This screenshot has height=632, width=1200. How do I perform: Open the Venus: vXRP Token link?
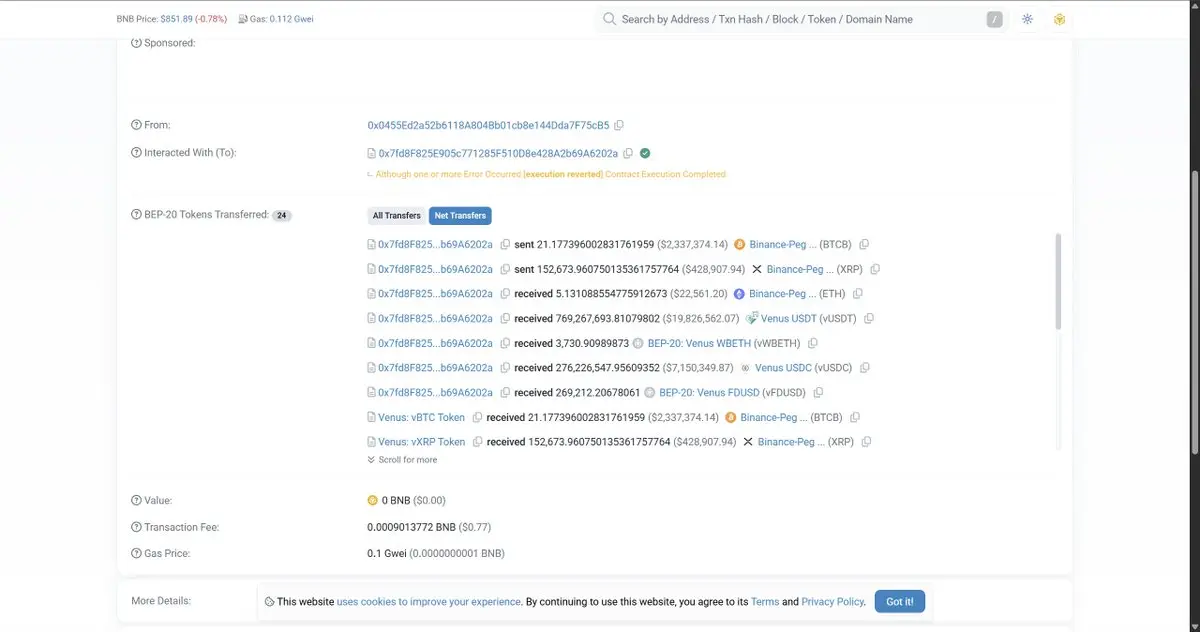point(421,442)
